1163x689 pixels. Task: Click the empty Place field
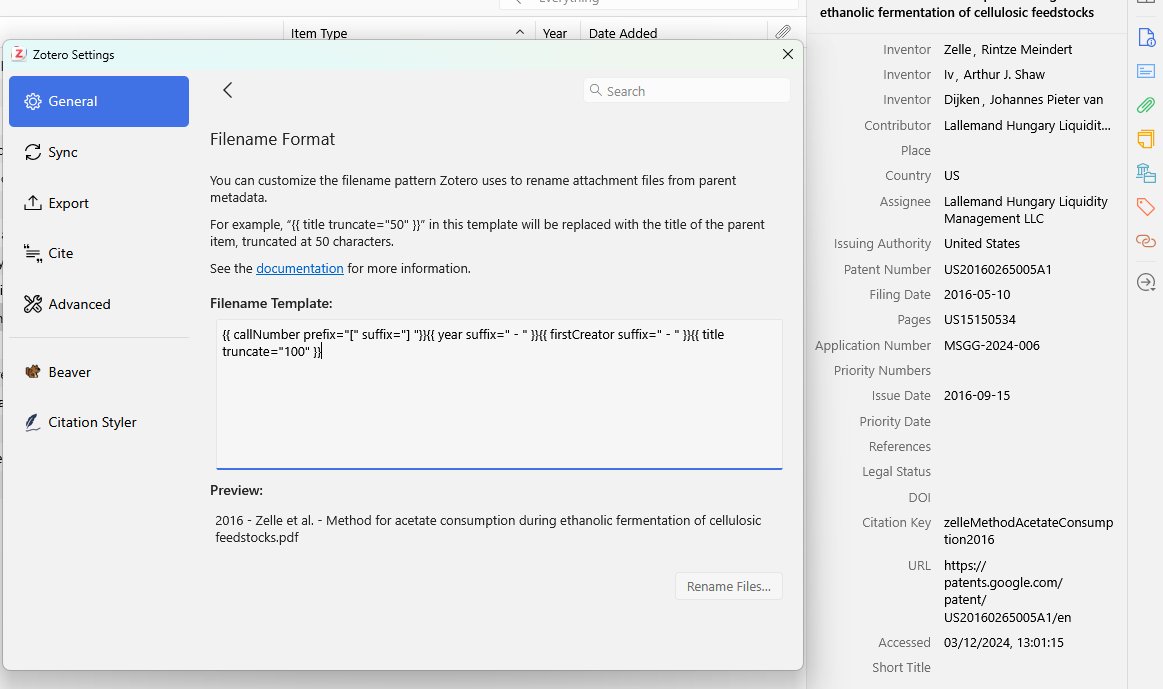1027,151
